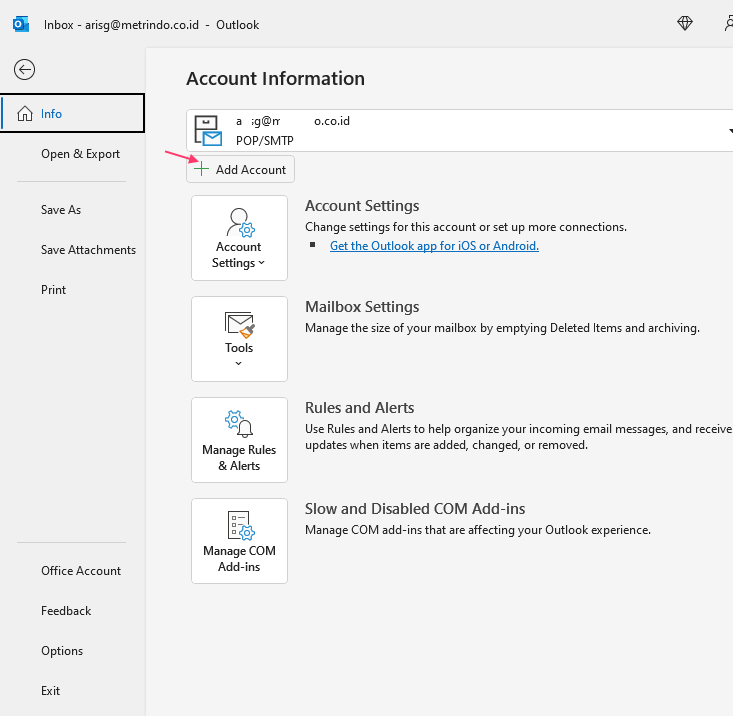Open the Print page
Image resolution: width=733 pixels, height=716 pixels.
point(53,290)
